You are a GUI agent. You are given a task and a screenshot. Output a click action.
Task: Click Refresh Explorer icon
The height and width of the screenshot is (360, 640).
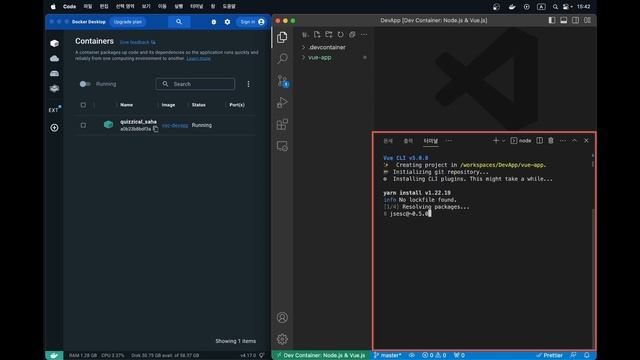340,35
